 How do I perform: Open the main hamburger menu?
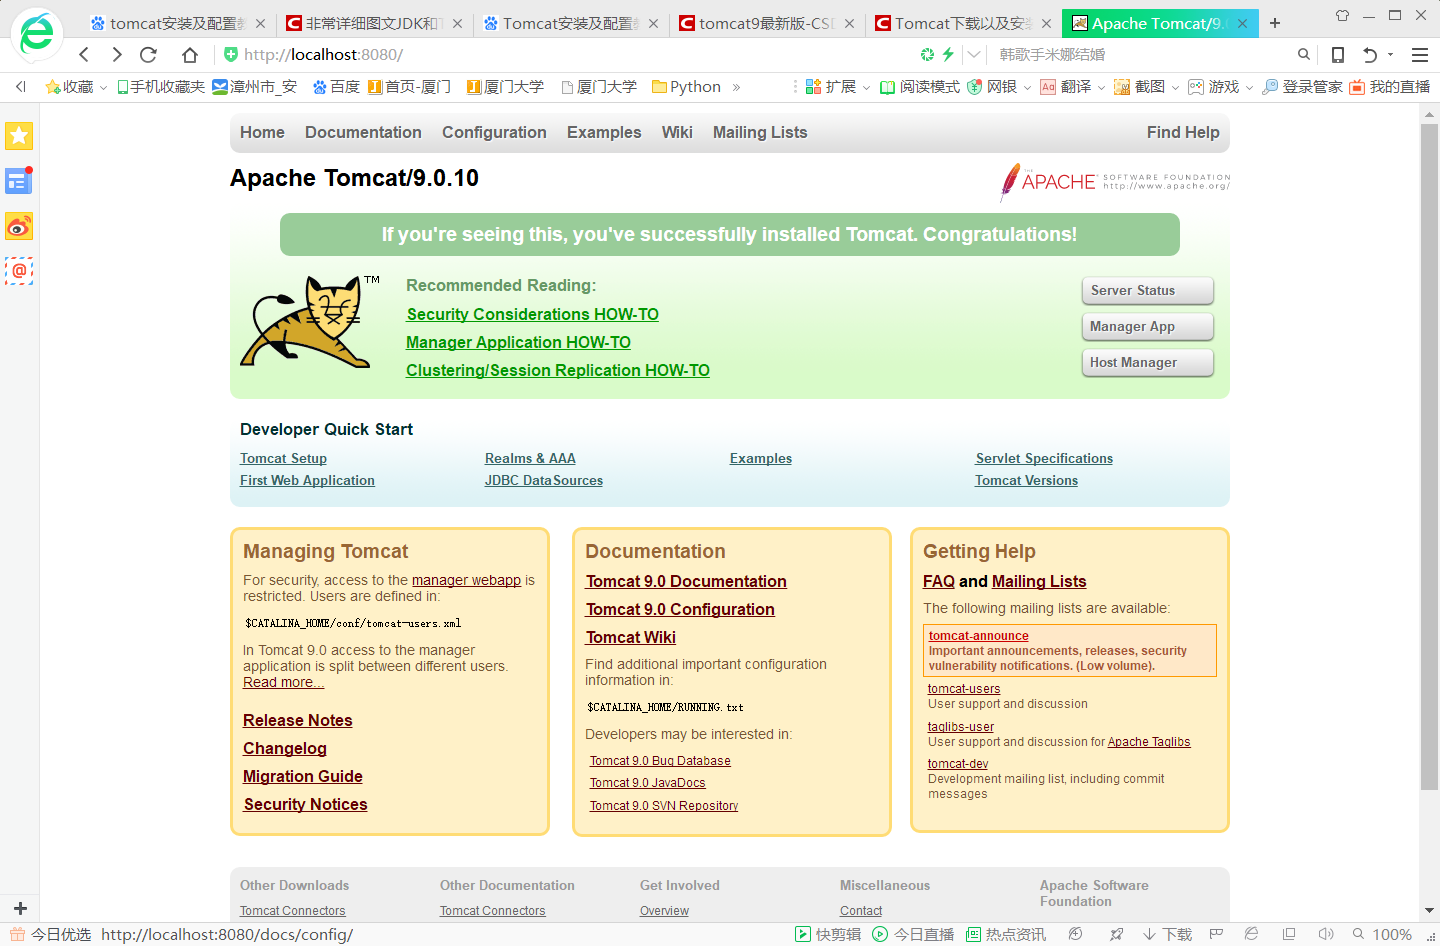click(1420, 55)
